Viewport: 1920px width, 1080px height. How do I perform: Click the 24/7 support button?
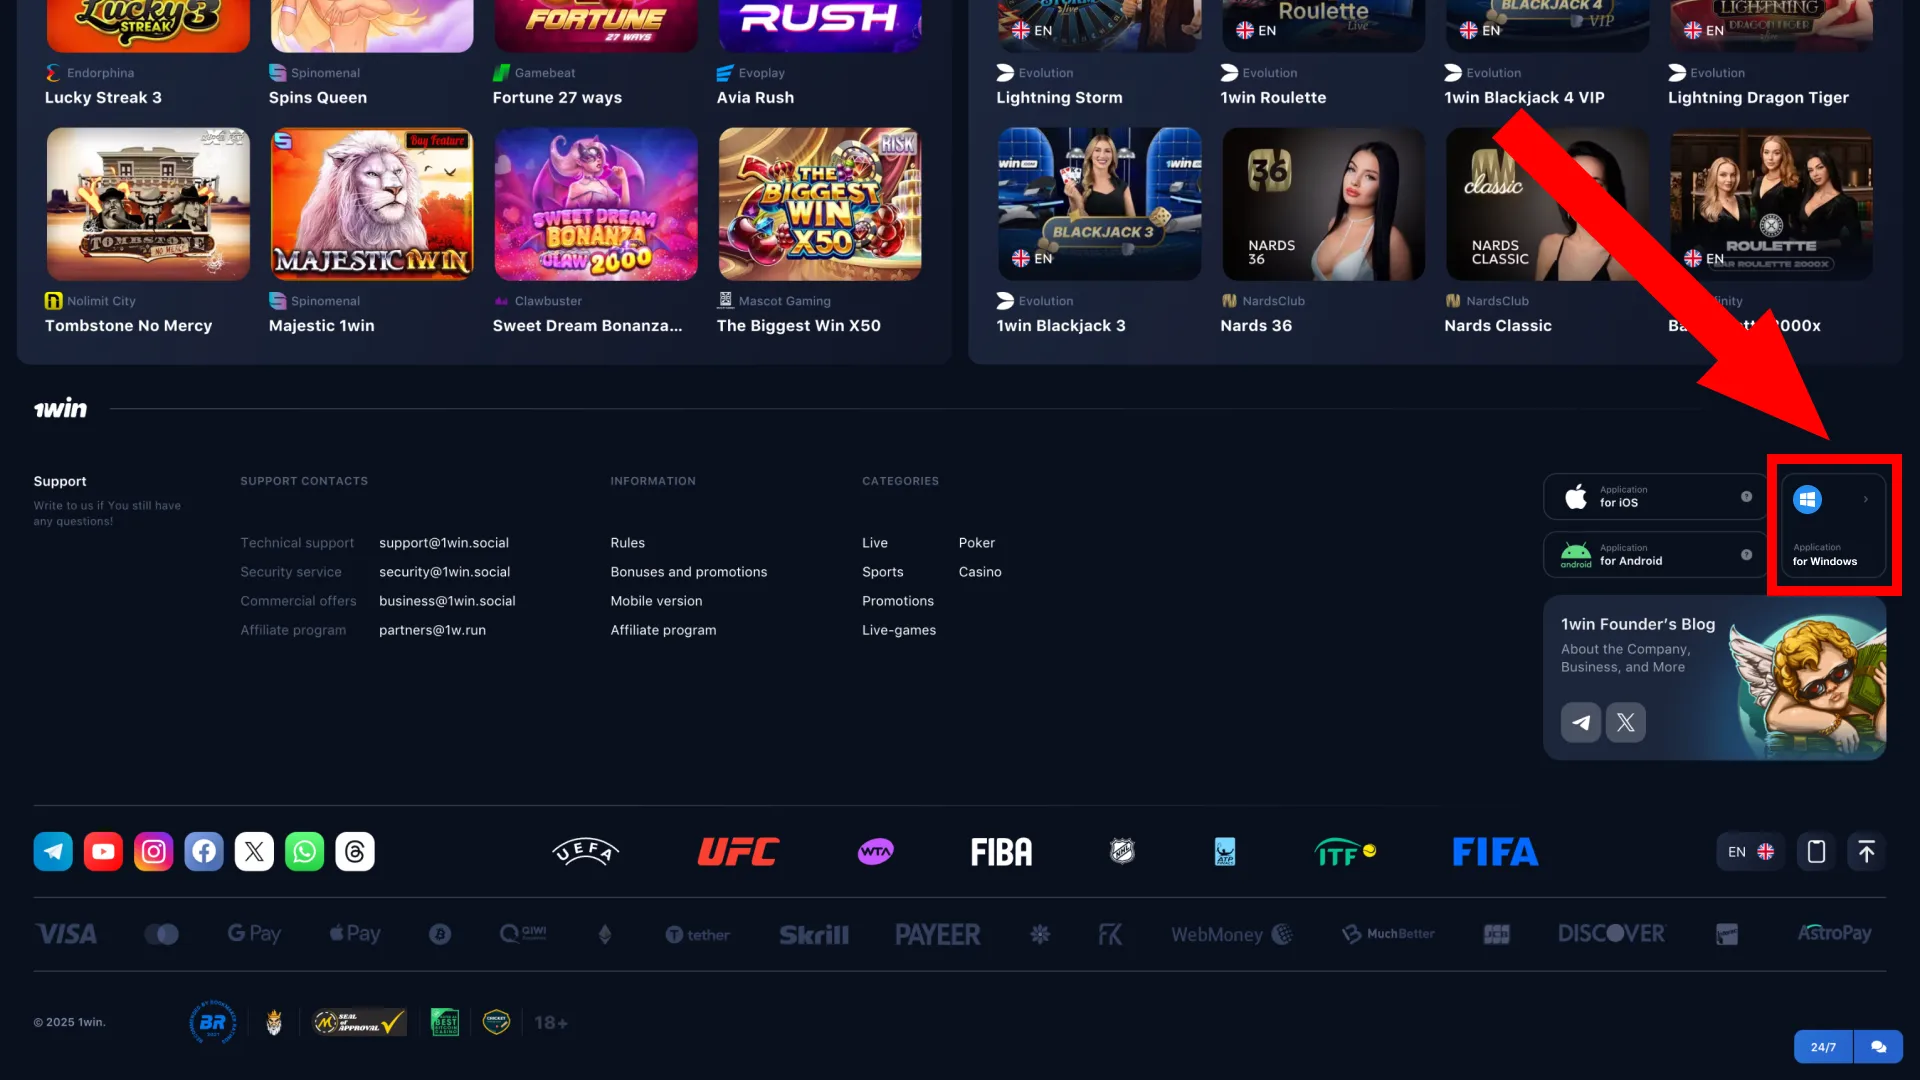tap(1823, 1047)
